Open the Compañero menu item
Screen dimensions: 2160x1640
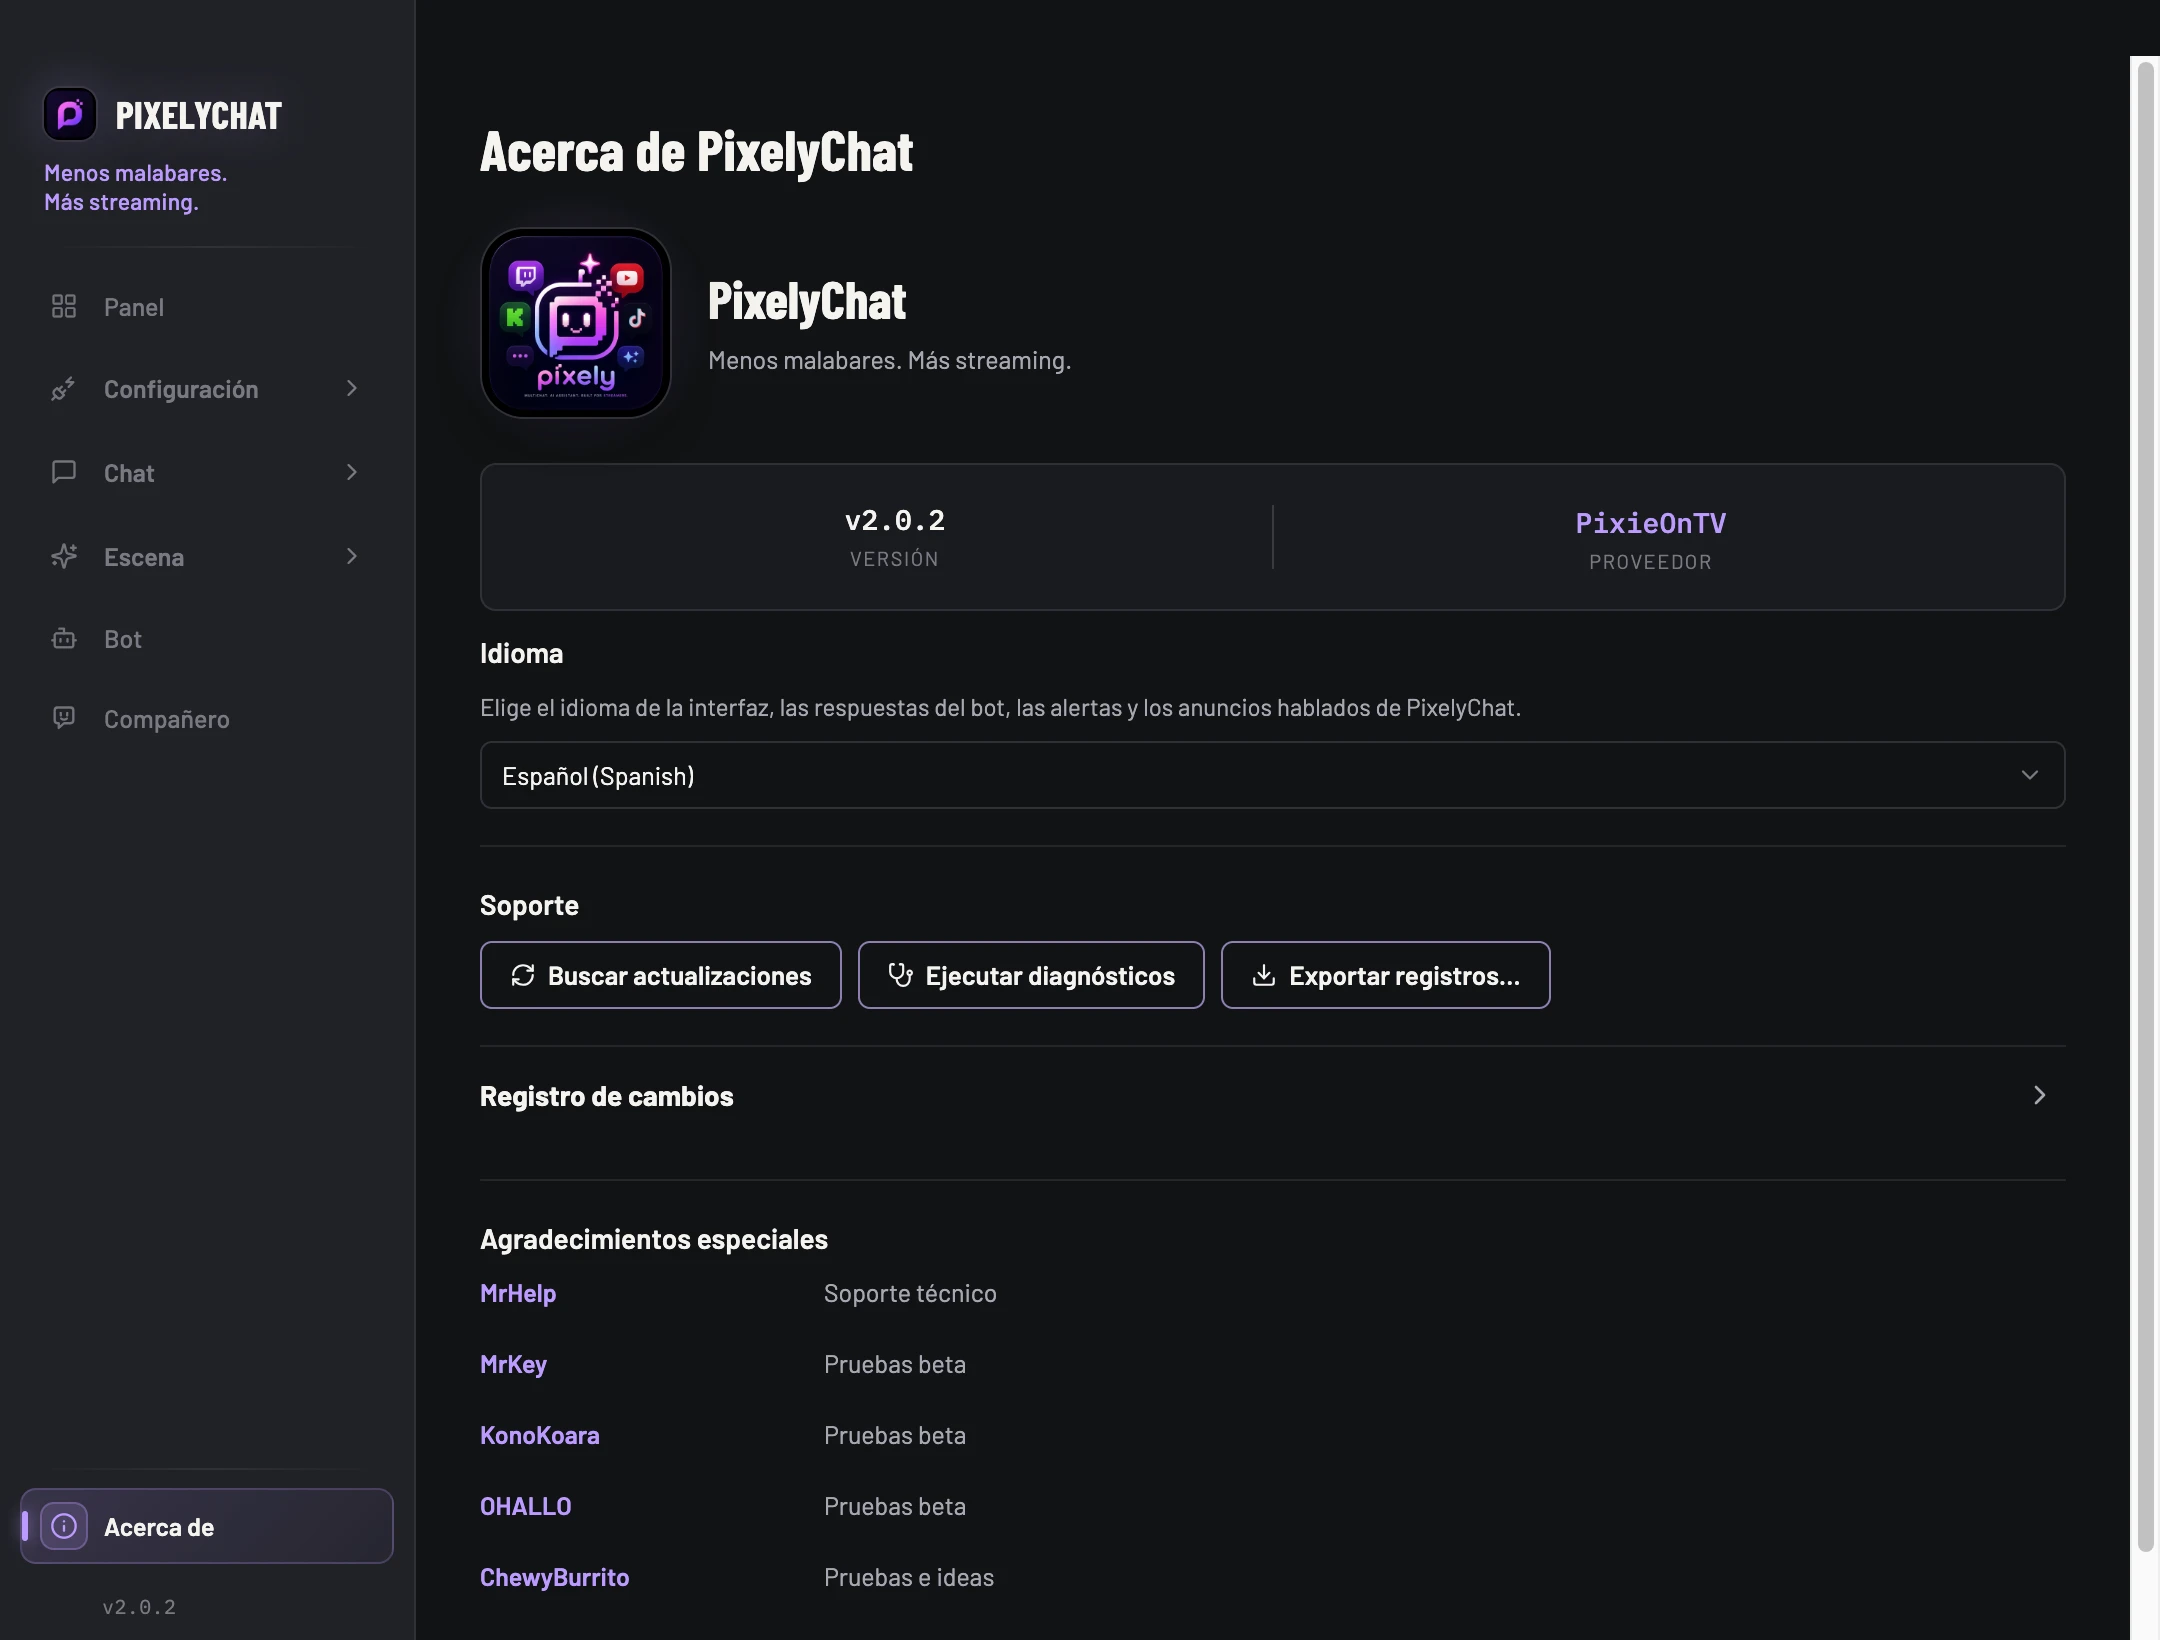pos(207,719)
